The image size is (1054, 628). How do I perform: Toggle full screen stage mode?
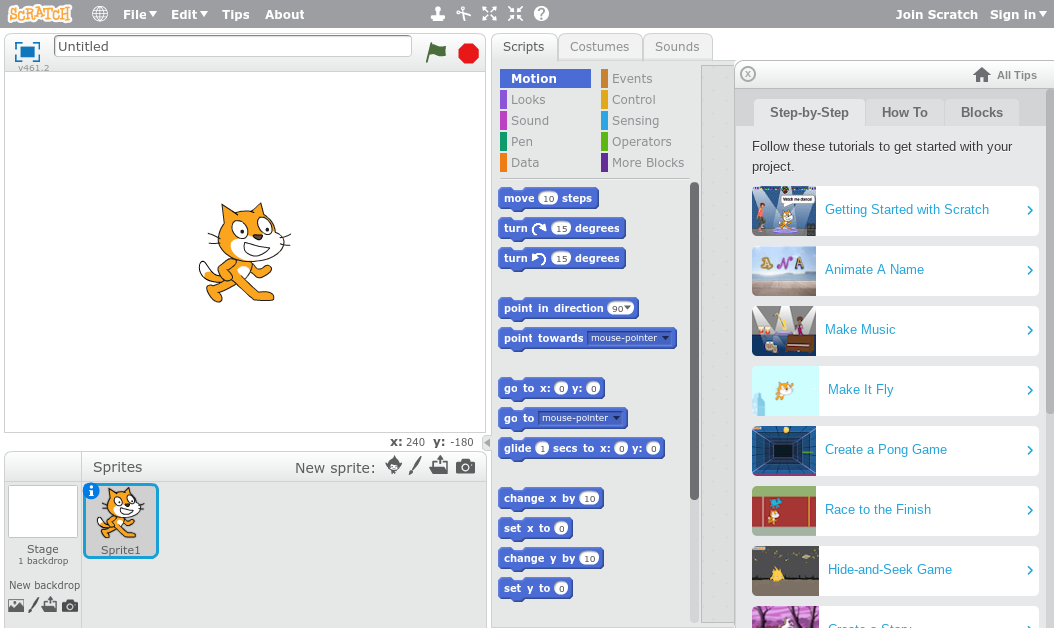point(28,52)
